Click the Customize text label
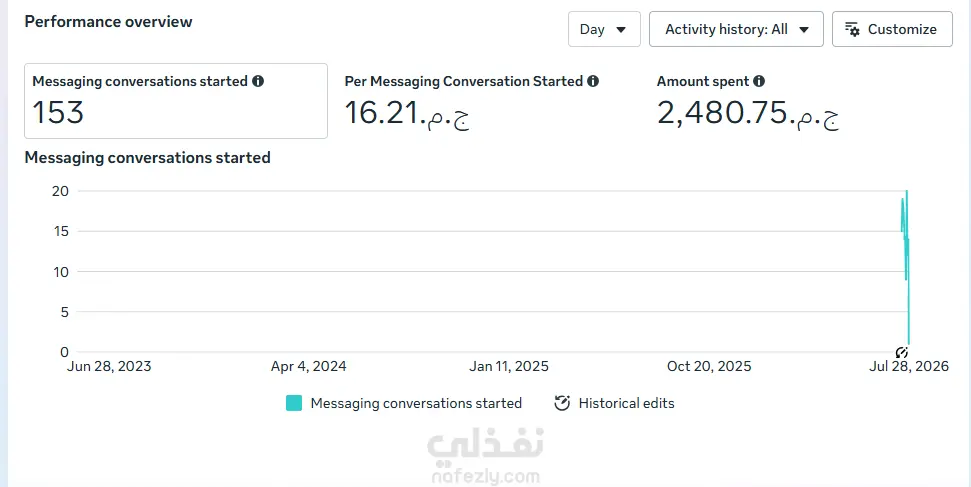Viewport: 971px width, 487px height. [x=902, y=29]
